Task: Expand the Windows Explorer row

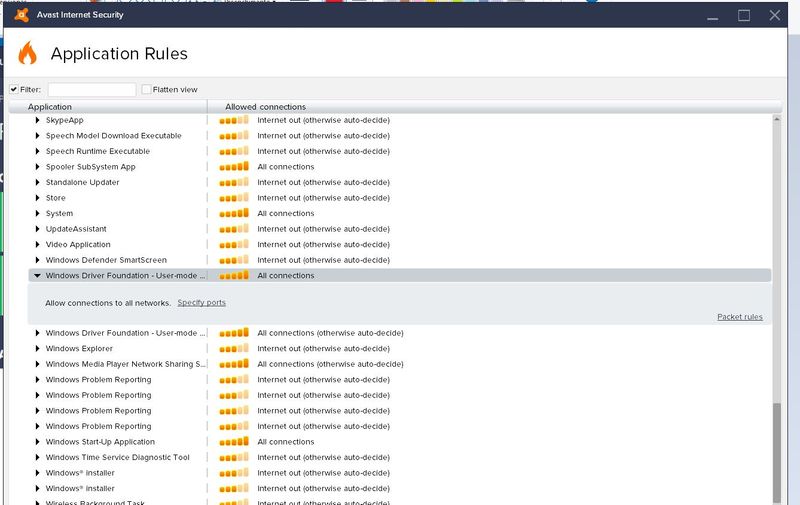Action: (x=37, y=348)
